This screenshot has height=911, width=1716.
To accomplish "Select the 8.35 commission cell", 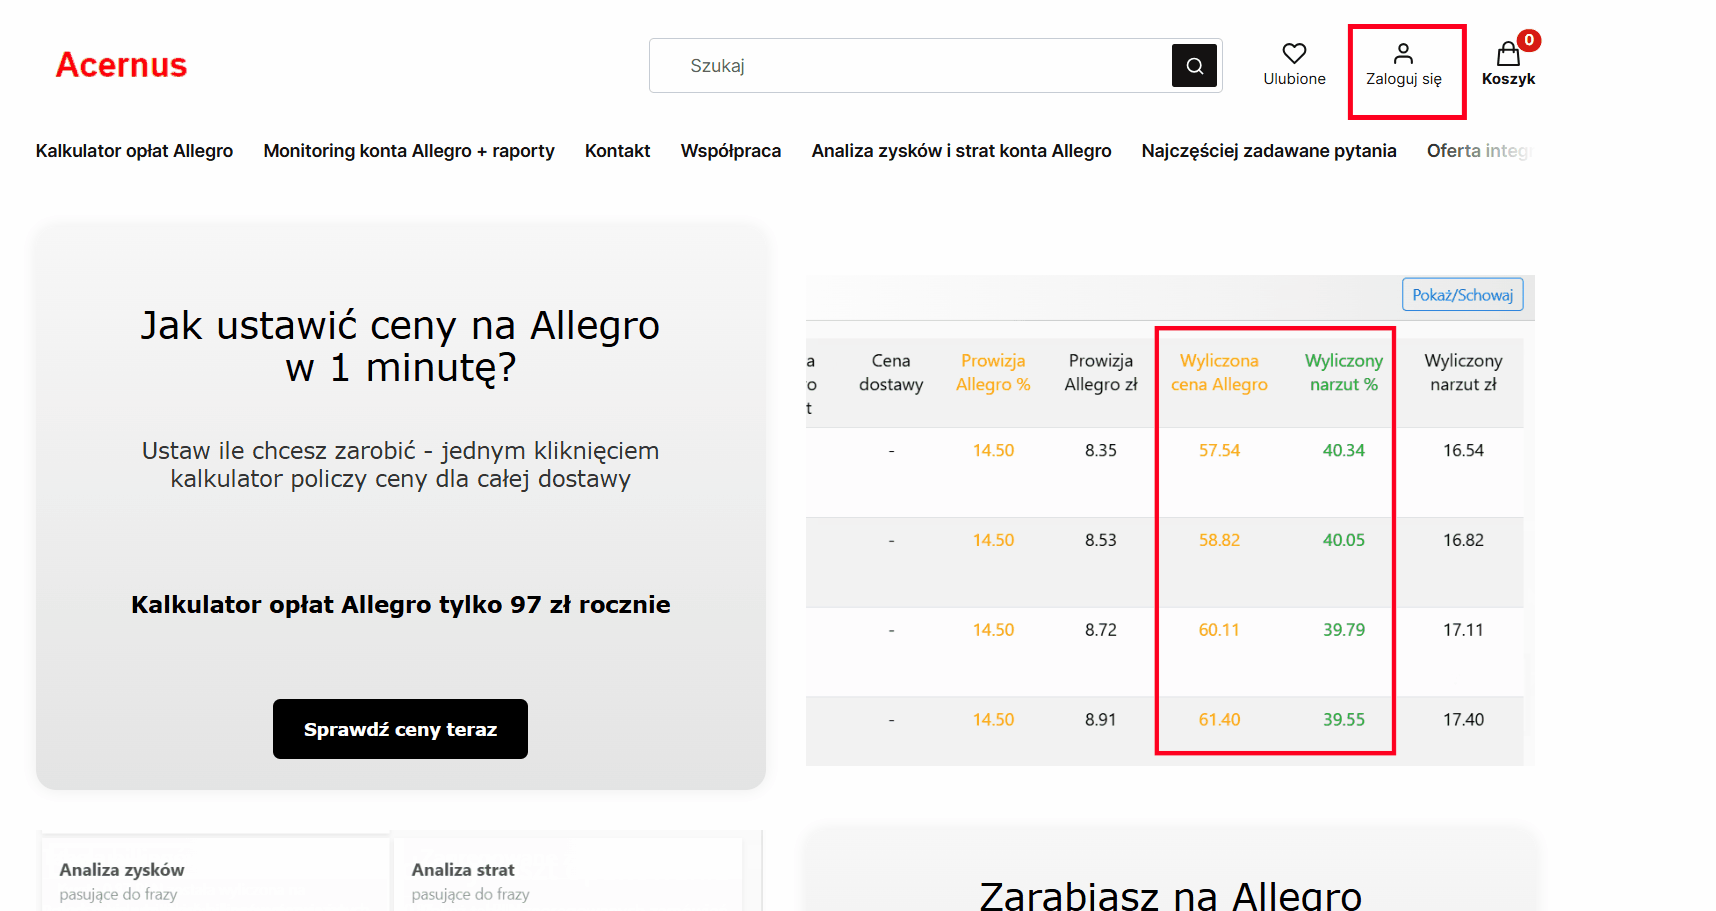I will coord(1101,451).
